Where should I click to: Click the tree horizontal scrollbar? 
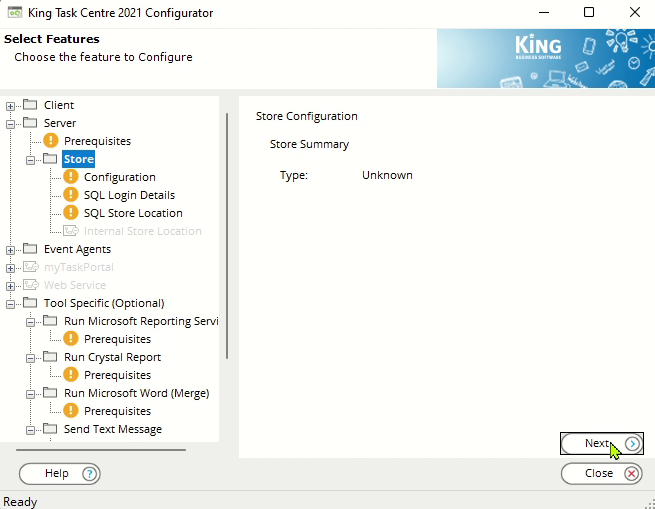coord(101,450)
